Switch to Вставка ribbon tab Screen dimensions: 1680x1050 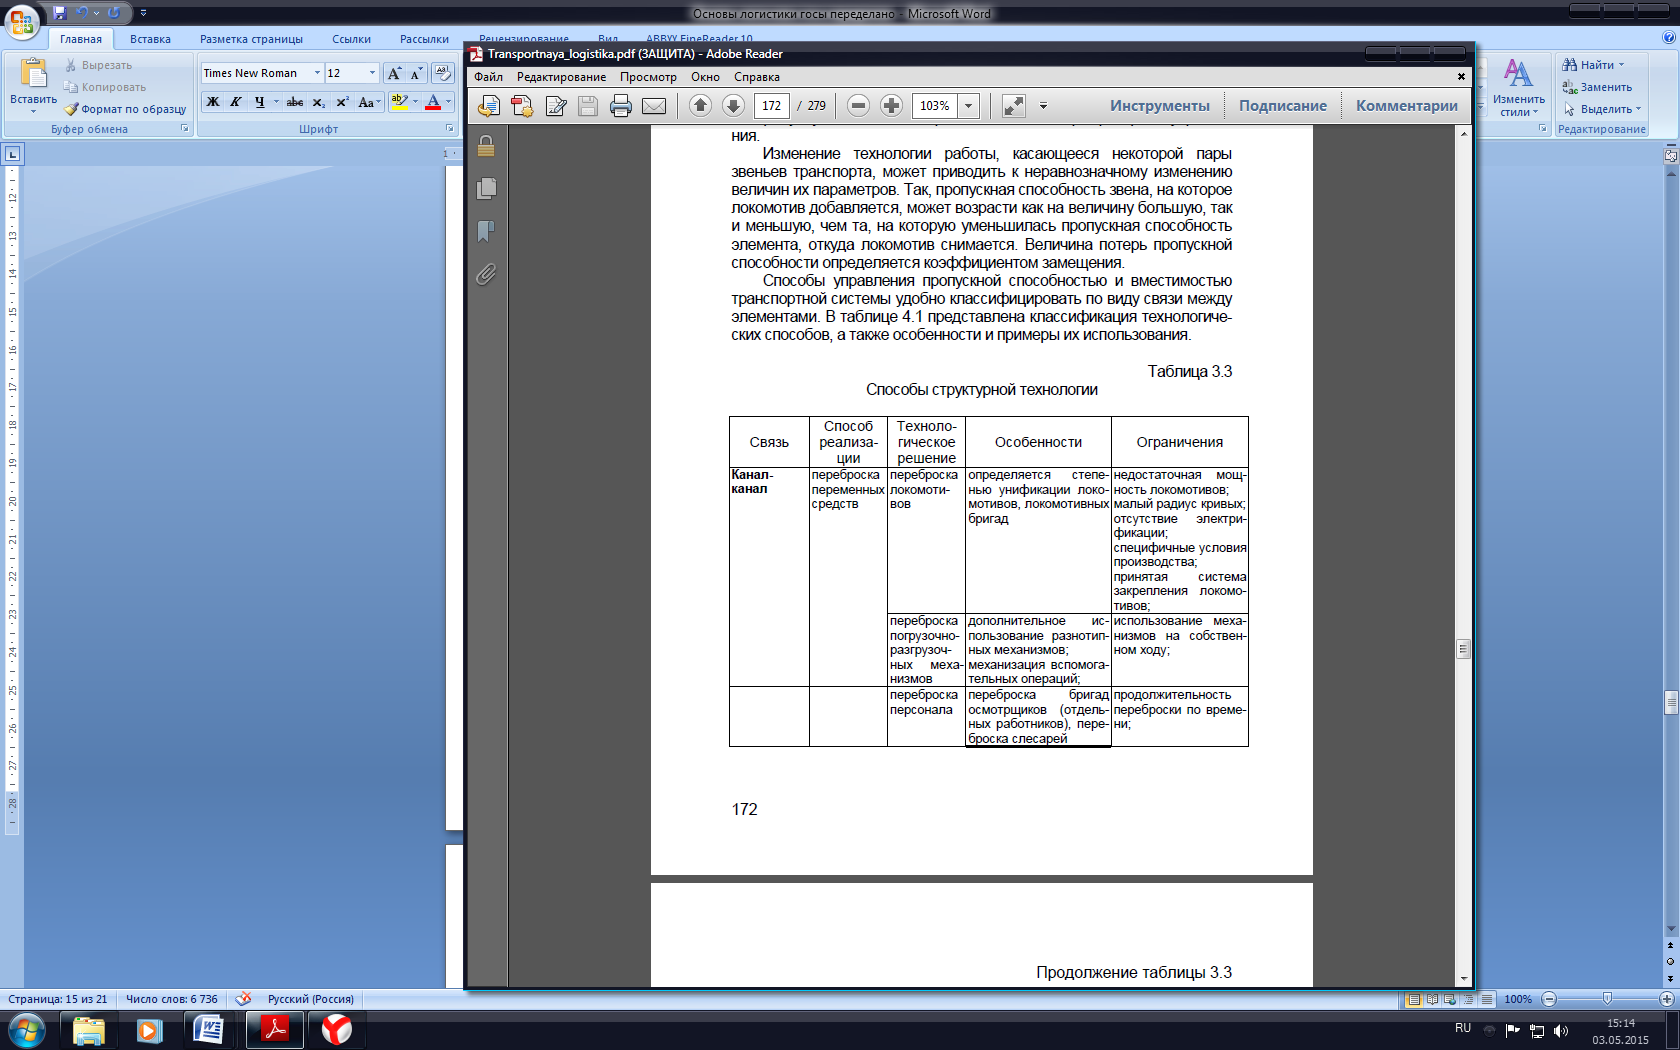[x=150, y=39]
